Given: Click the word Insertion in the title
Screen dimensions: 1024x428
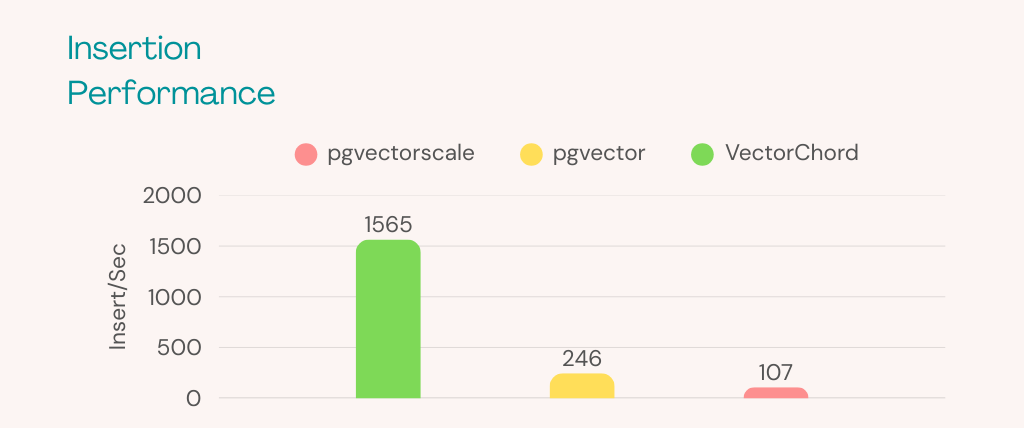Looking at the screenshot, I should click(134, 48).
